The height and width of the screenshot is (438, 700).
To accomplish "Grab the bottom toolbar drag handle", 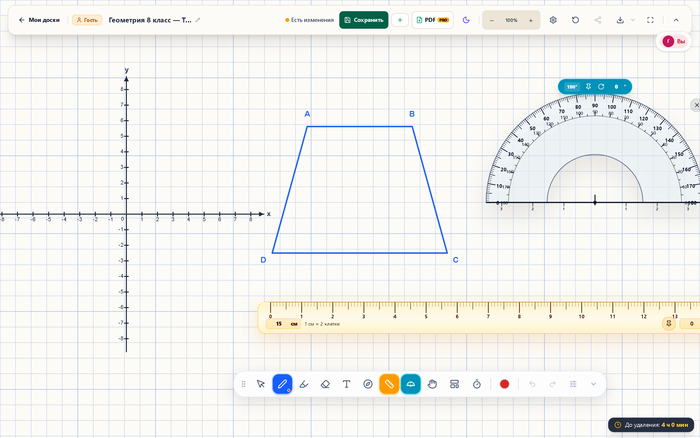I will point(243,384).
